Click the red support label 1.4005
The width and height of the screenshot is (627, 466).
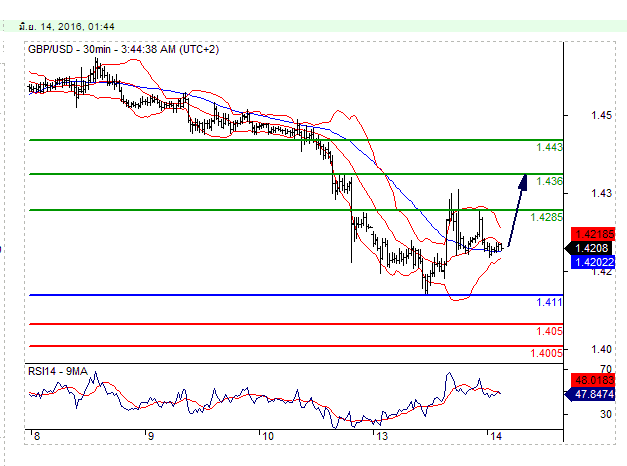(546, 353)
